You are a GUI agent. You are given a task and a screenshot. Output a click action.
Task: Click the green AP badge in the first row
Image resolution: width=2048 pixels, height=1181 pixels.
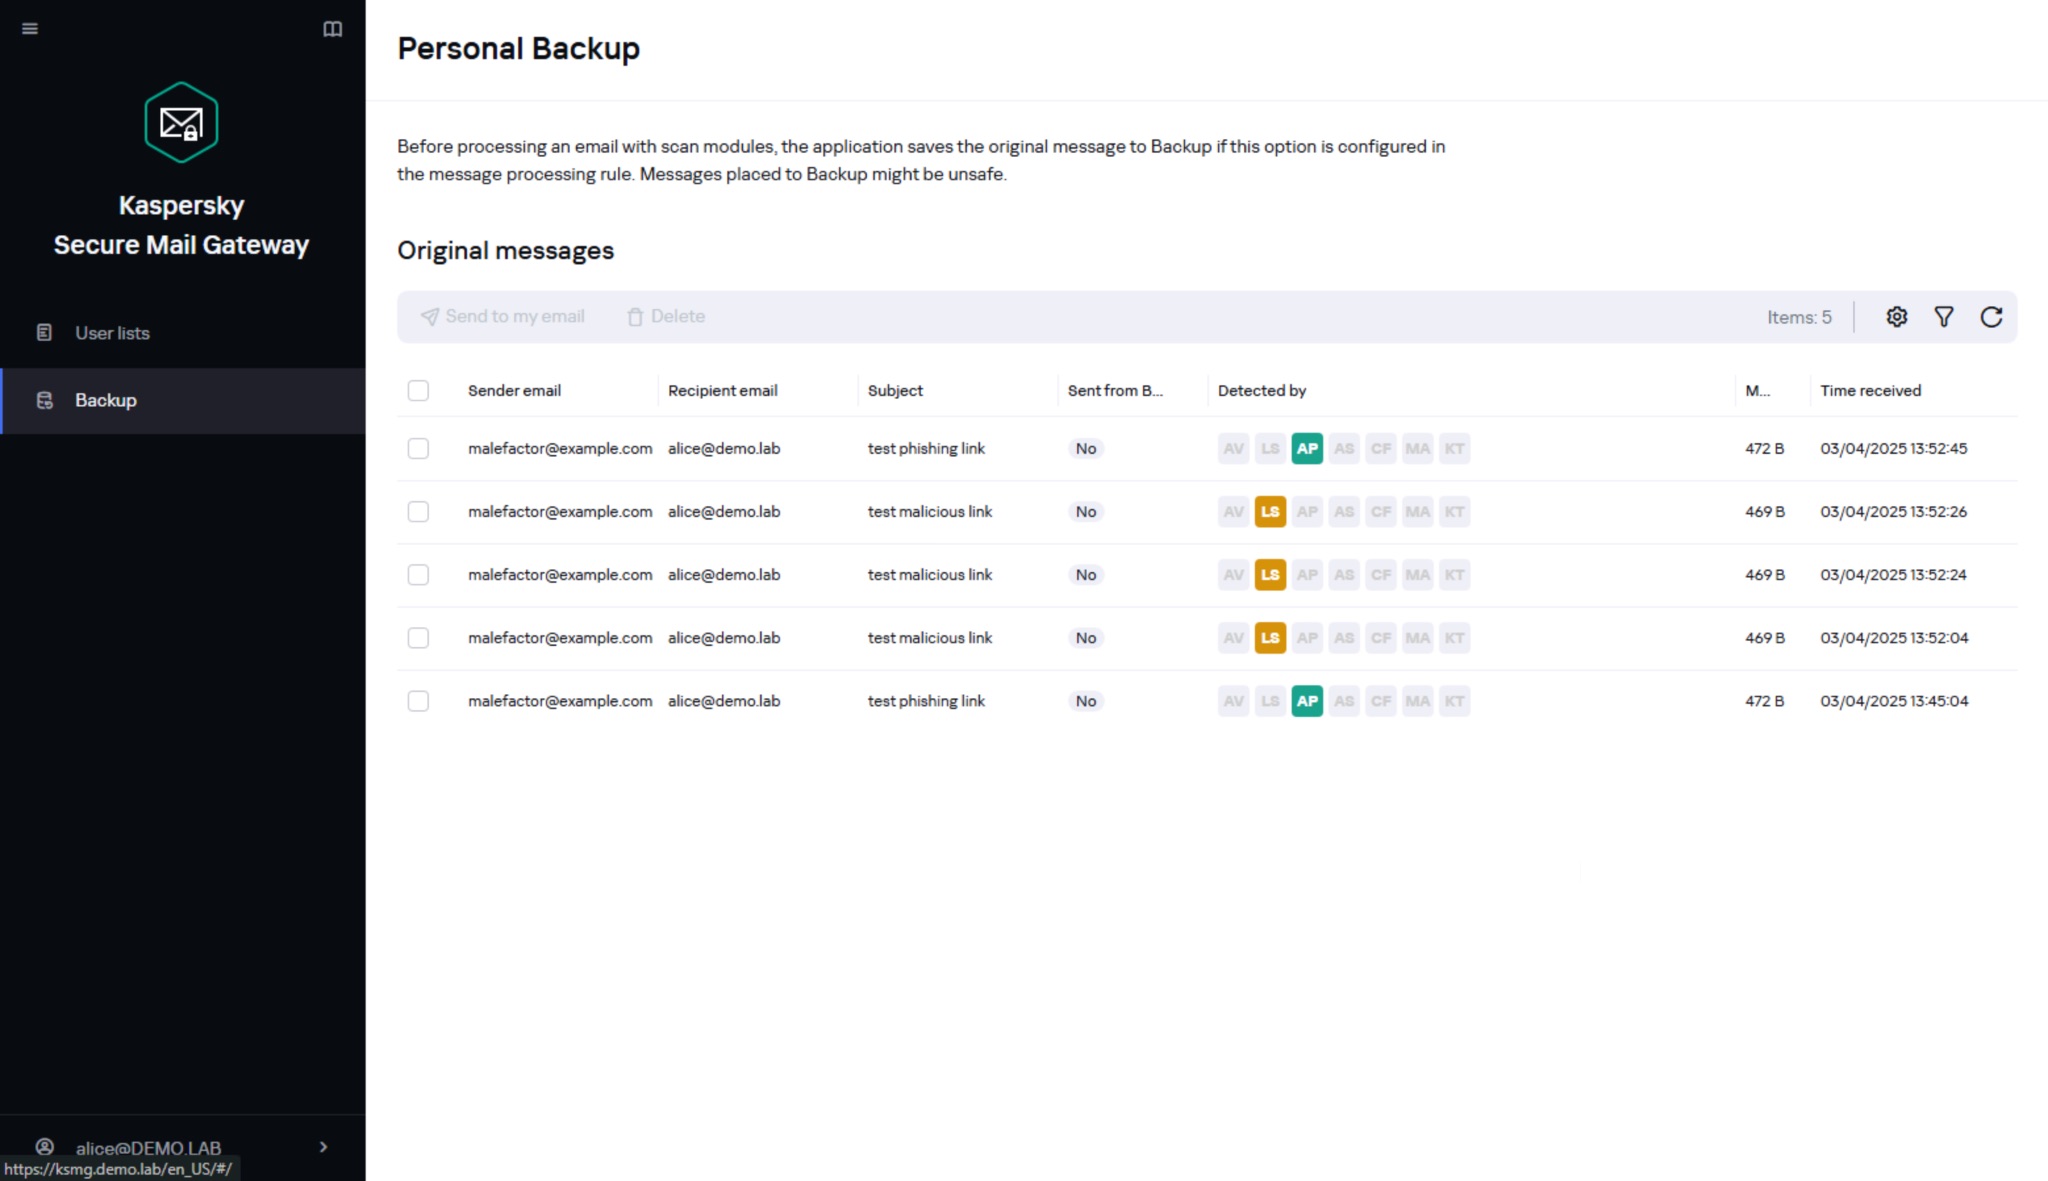[x=1306, y=449]
